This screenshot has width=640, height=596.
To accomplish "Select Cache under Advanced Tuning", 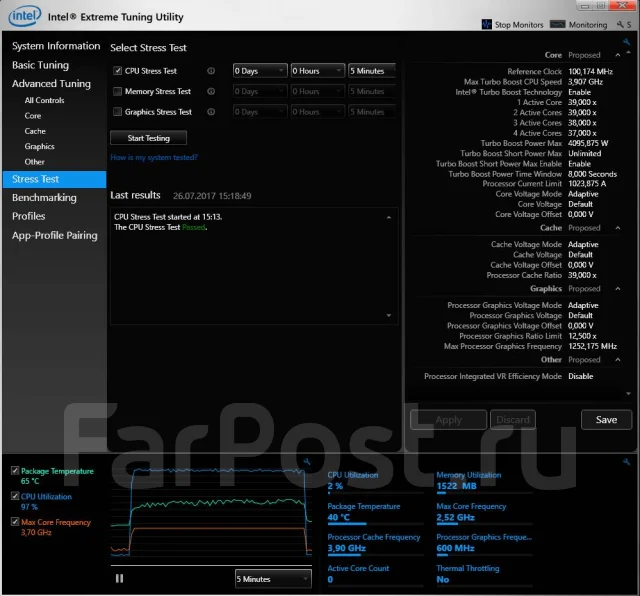I will point(35,131).
